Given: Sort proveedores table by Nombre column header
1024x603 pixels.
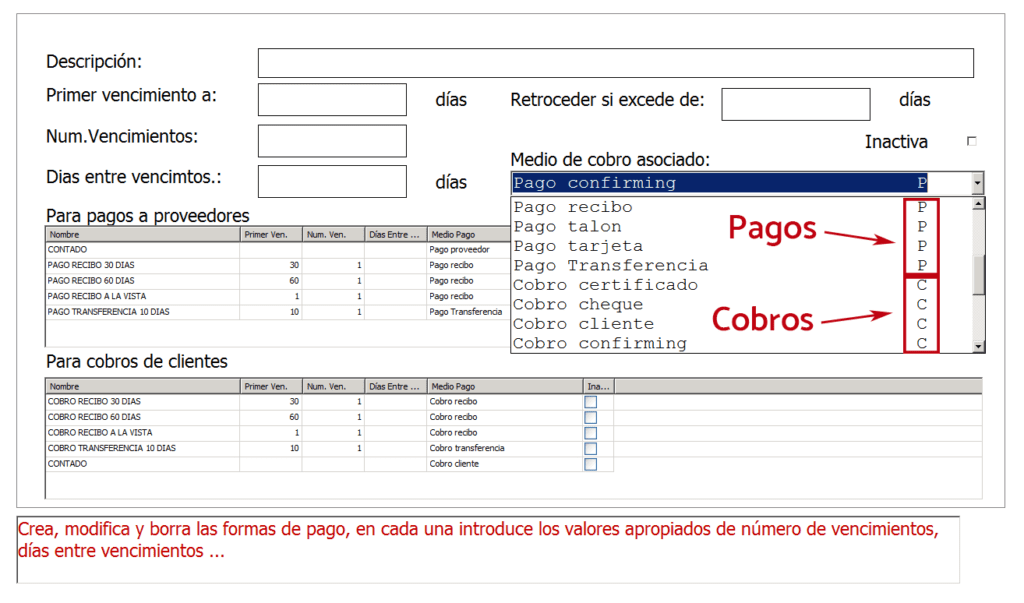Looking at the screenshot, I should [x=142, y=234].
